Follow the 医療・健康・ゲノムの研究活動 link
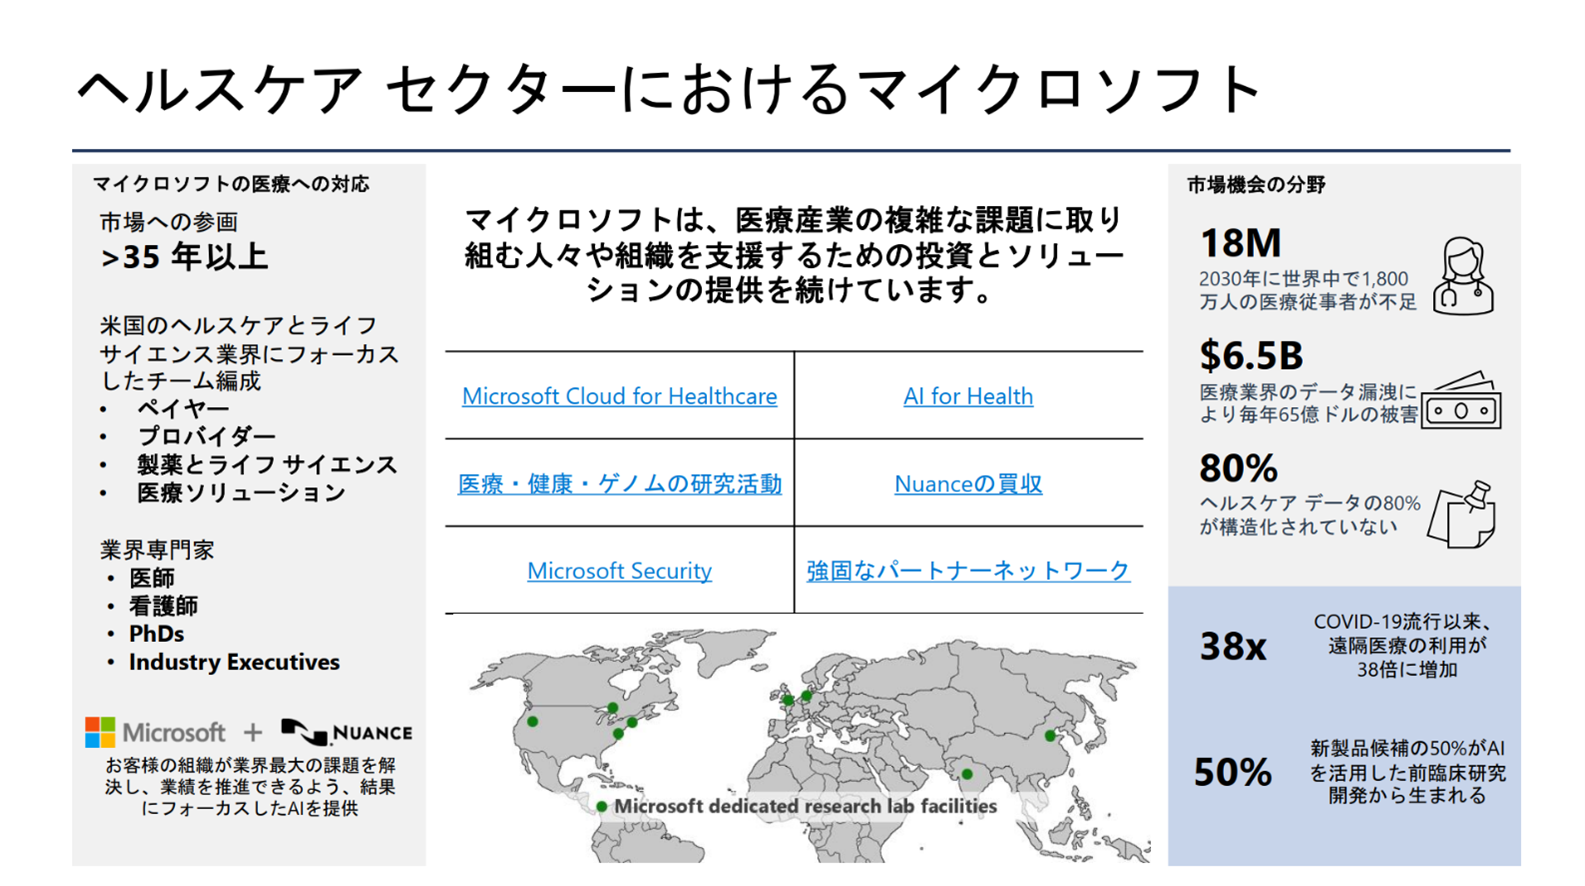This screenshot has height=886, width=1585. coord(619,484)
